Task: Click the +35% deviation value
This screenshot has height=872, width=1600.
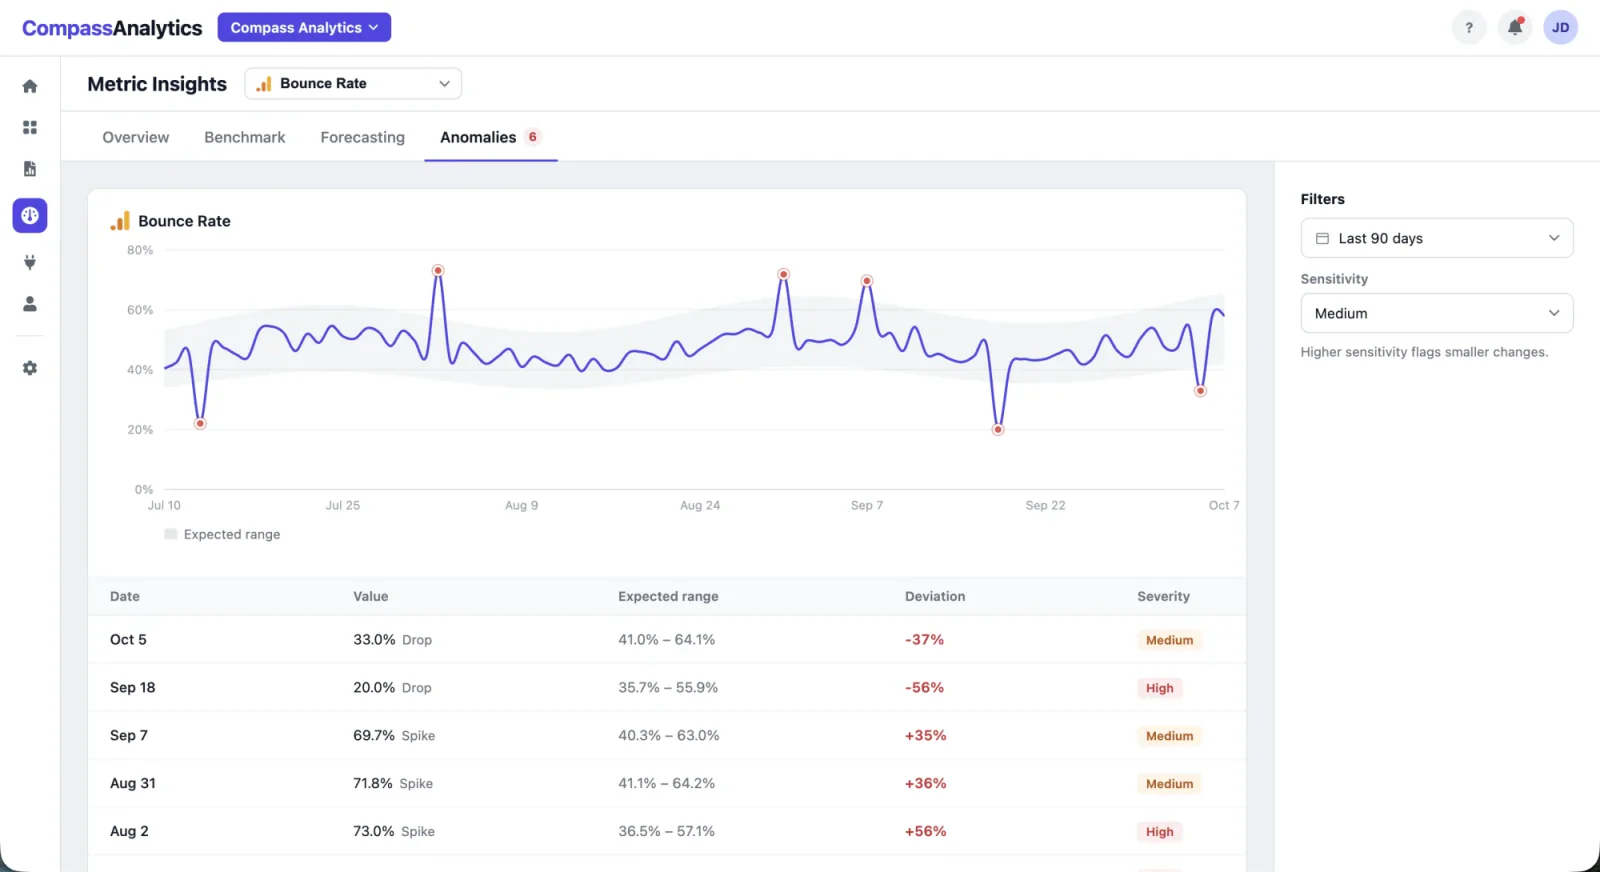Action: 926,736
